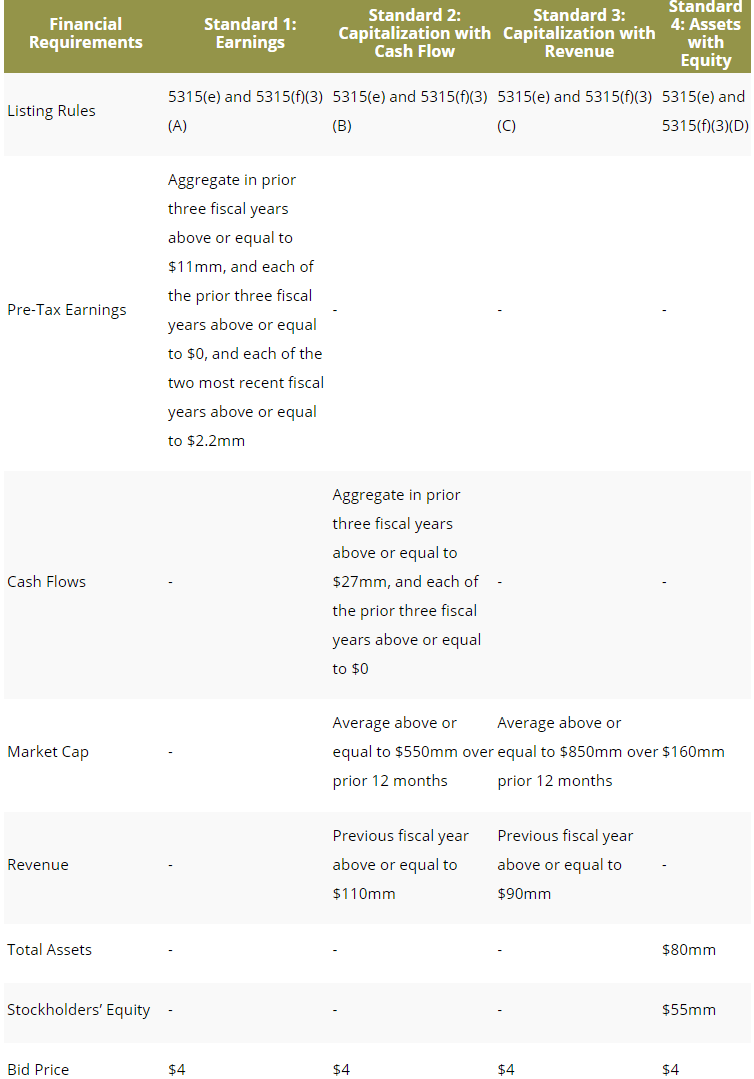This screenshot has height=1079, width=754.
Task: Click the Total Assets row label
Action: click(50, 950)
